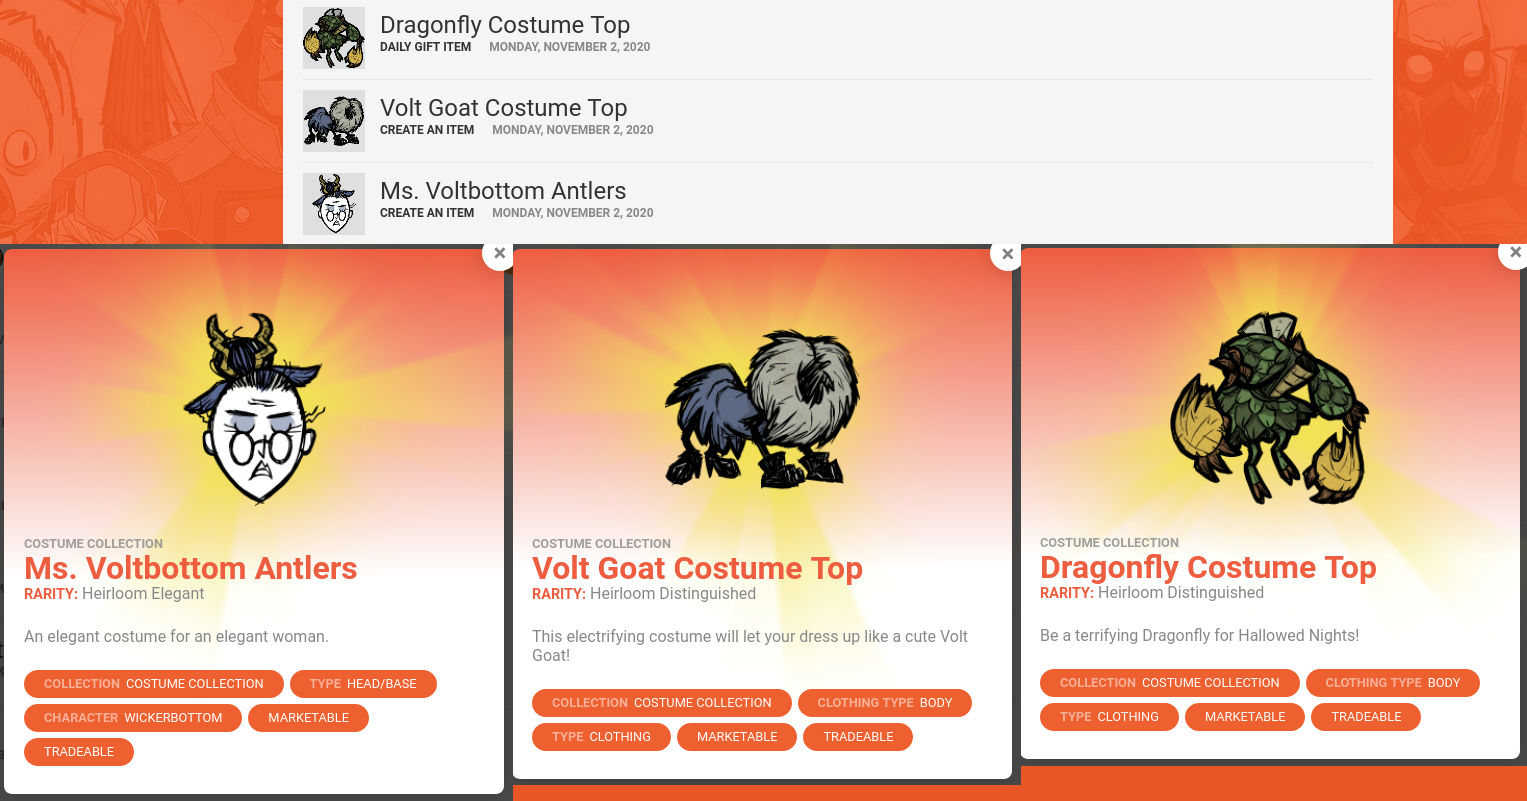1527x801 pixels.
Task: Click Tradeable tag on Dragonfly card
Action: click(x=1366, y=717)
